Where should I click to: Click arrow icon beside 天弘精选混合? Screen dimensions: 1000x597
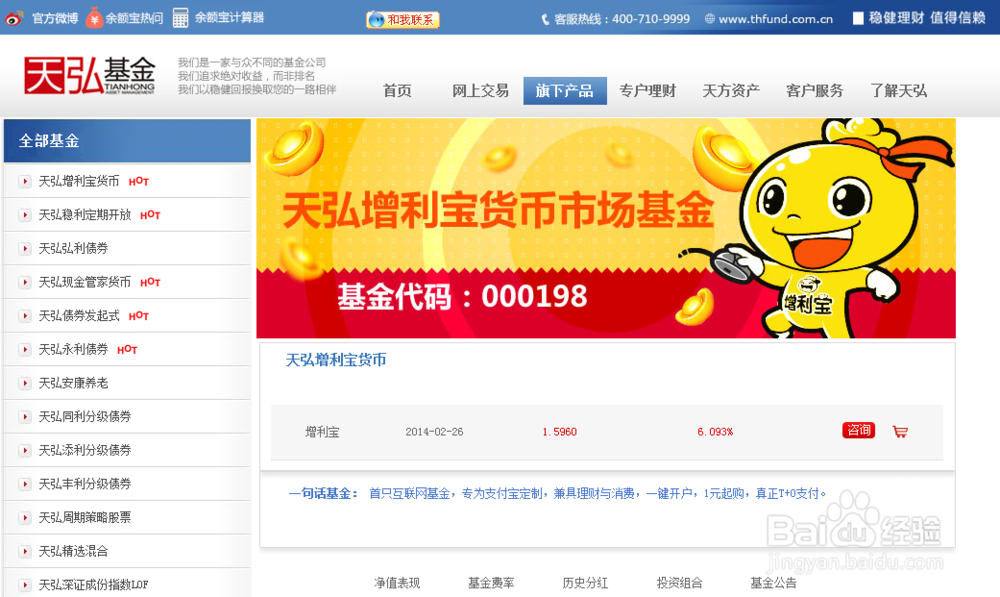click(x=24, y=552)
